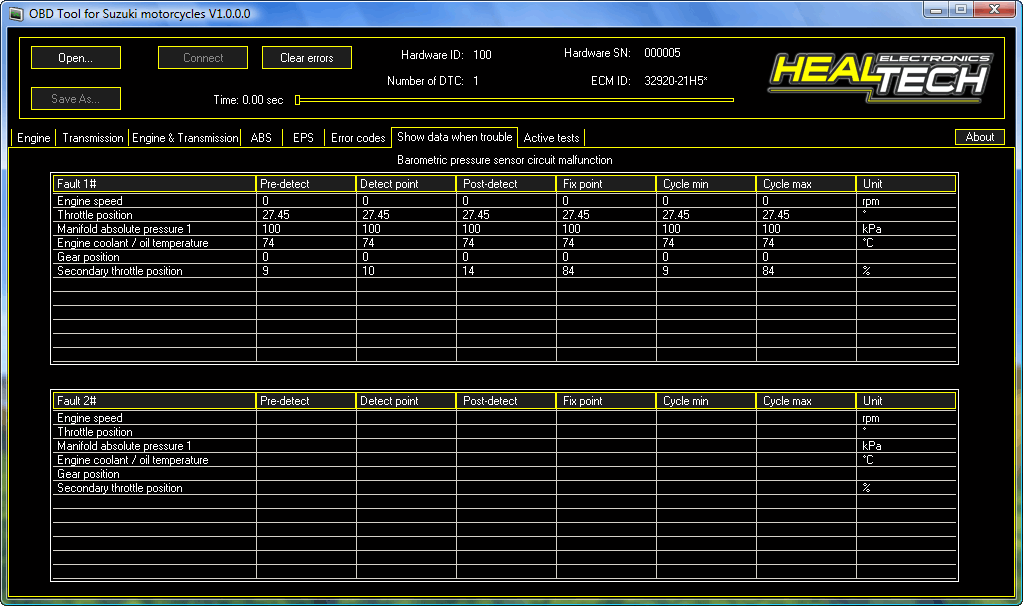Screen dimensions: 1023x606
Task: Select Fault 1 Engine coolant / oil temperature
Action: [x=132, y=243]
